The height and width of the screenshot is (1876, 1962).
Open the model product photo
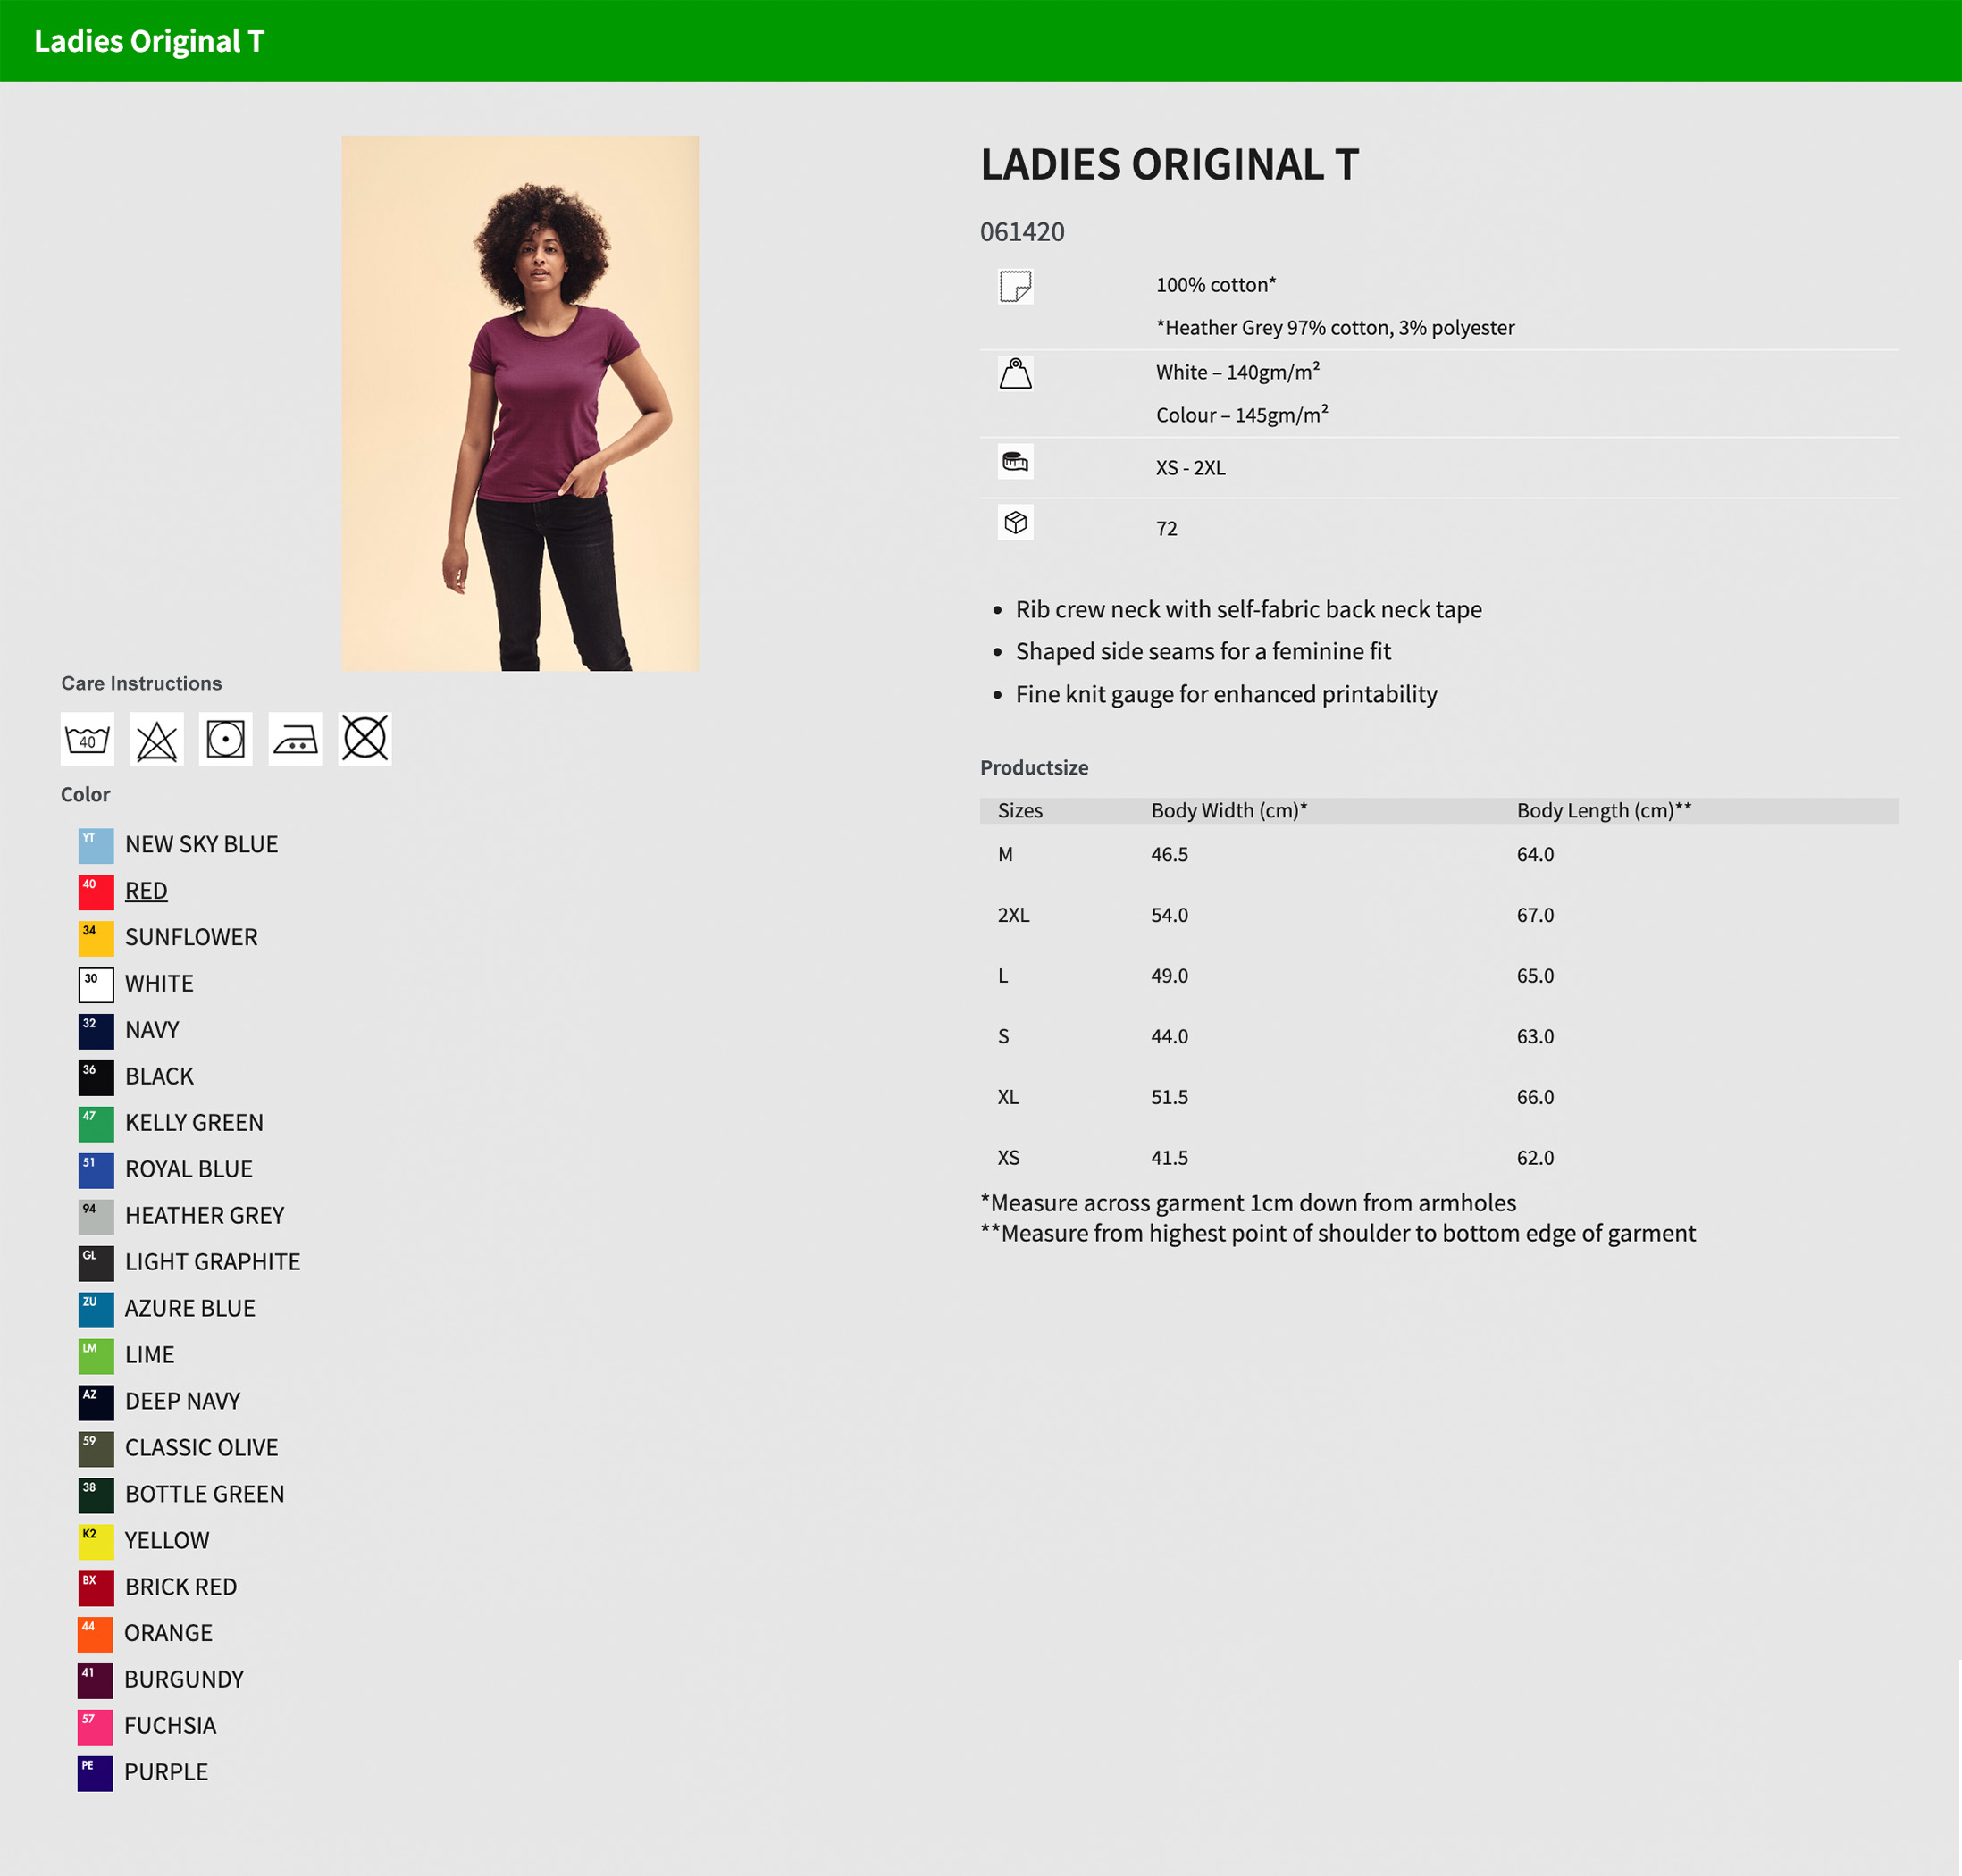tap(520, 403)
